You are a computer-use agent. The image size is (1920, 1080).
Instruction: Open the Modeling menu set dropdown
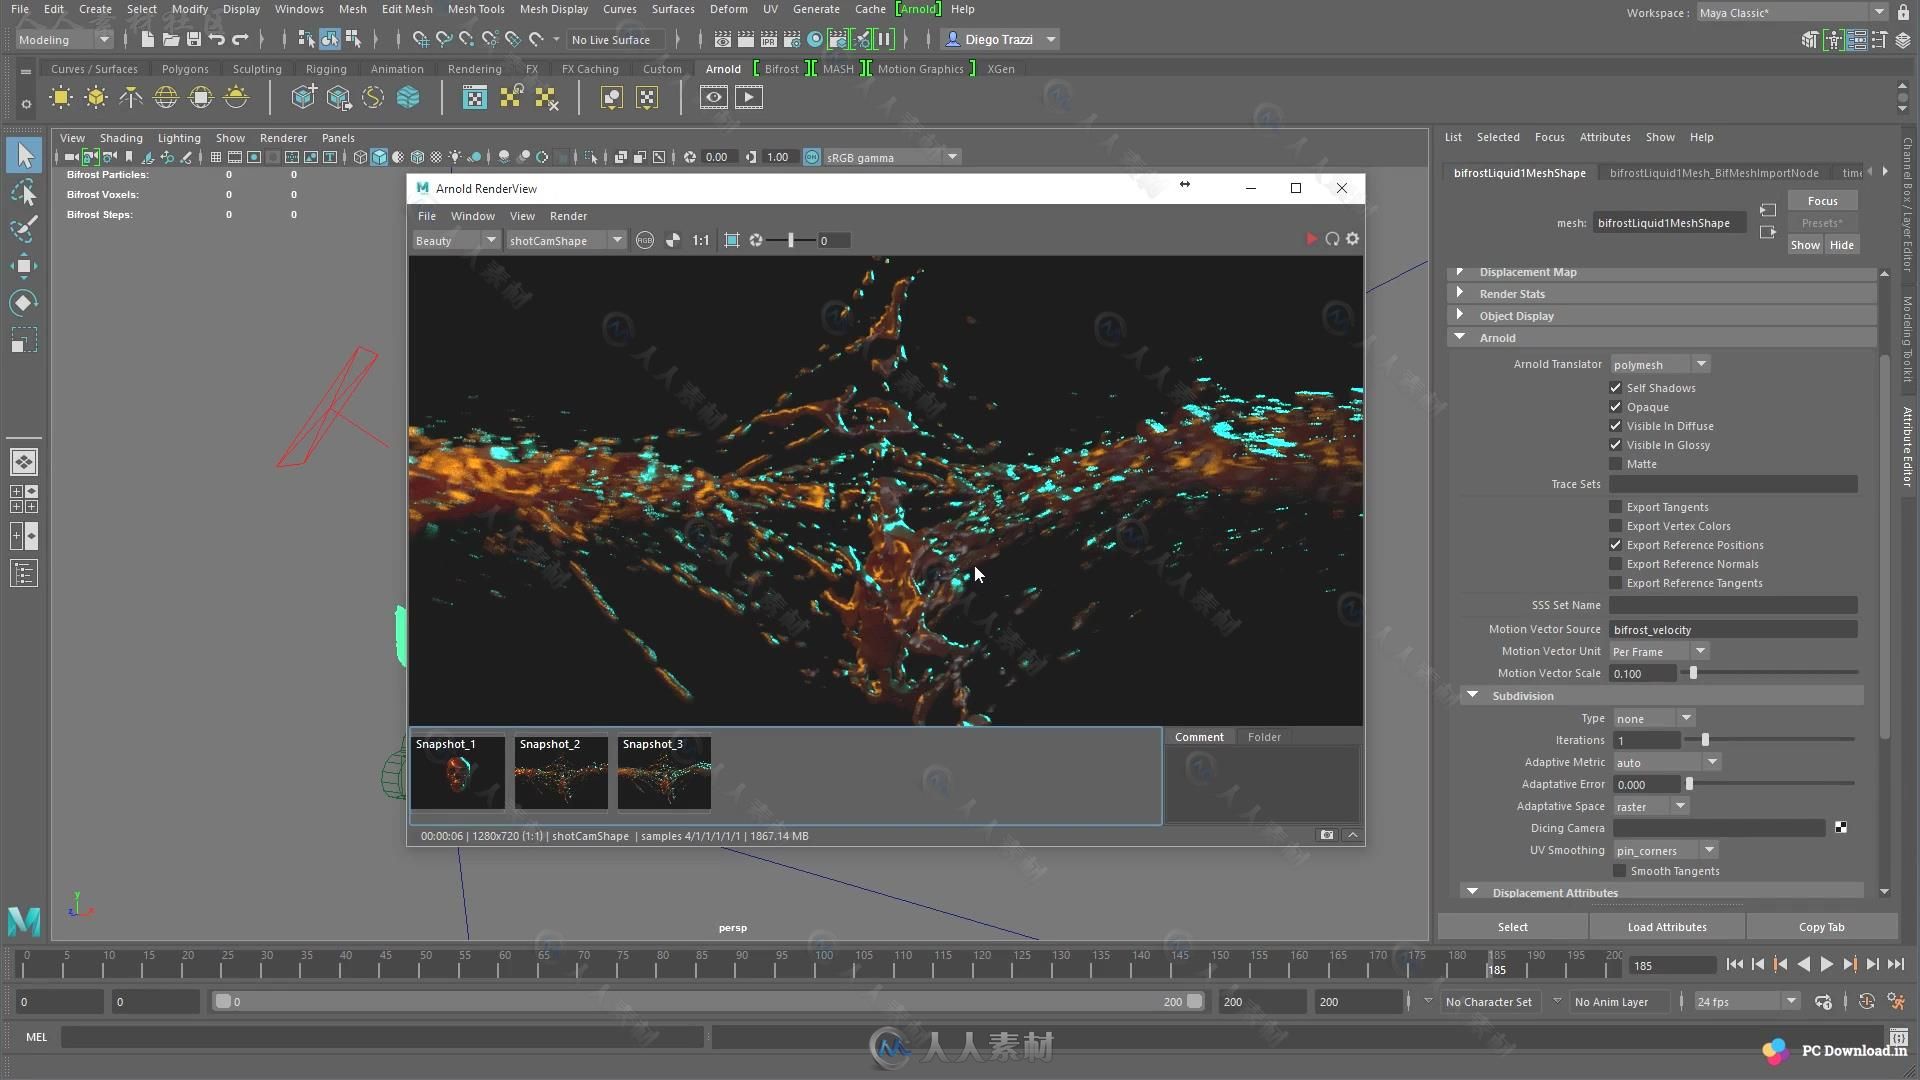[64, 39]
